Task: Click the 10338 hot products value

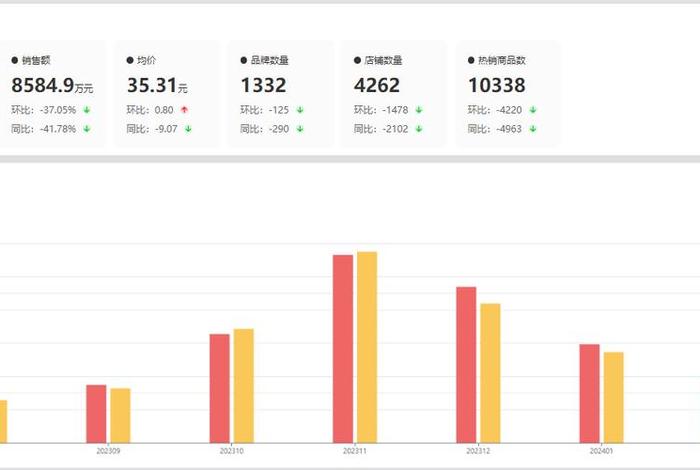Action: point(497,85)
